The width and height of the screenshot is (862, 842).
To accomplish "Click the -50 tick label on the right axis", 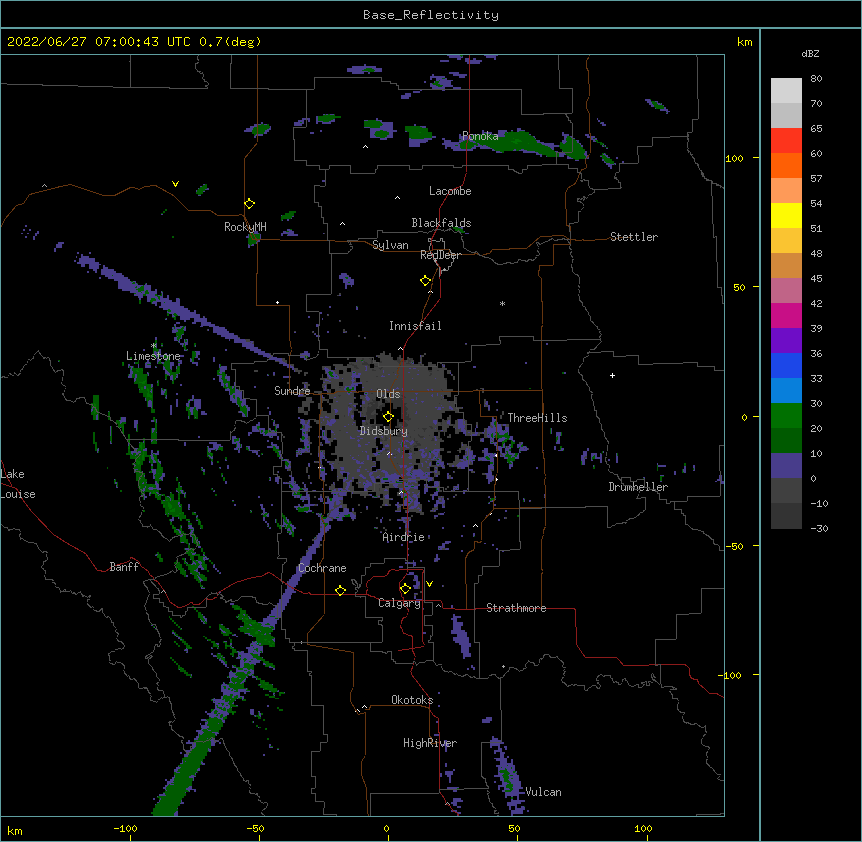I will pyautogui.click(x=734, y=546).
